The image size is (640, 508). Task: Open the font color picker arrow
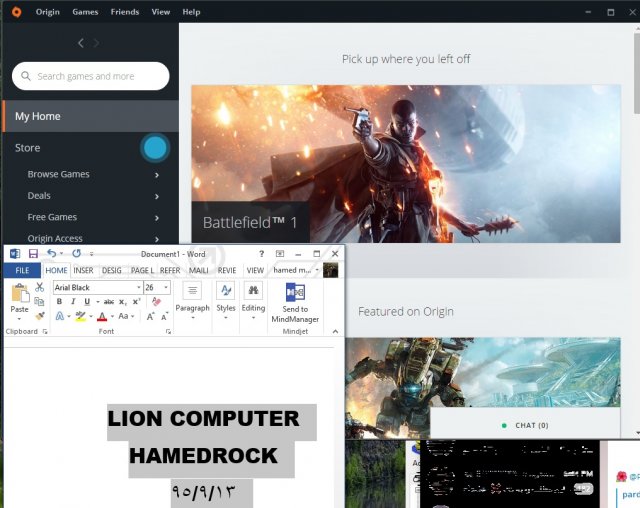click(x=112, y=316)
